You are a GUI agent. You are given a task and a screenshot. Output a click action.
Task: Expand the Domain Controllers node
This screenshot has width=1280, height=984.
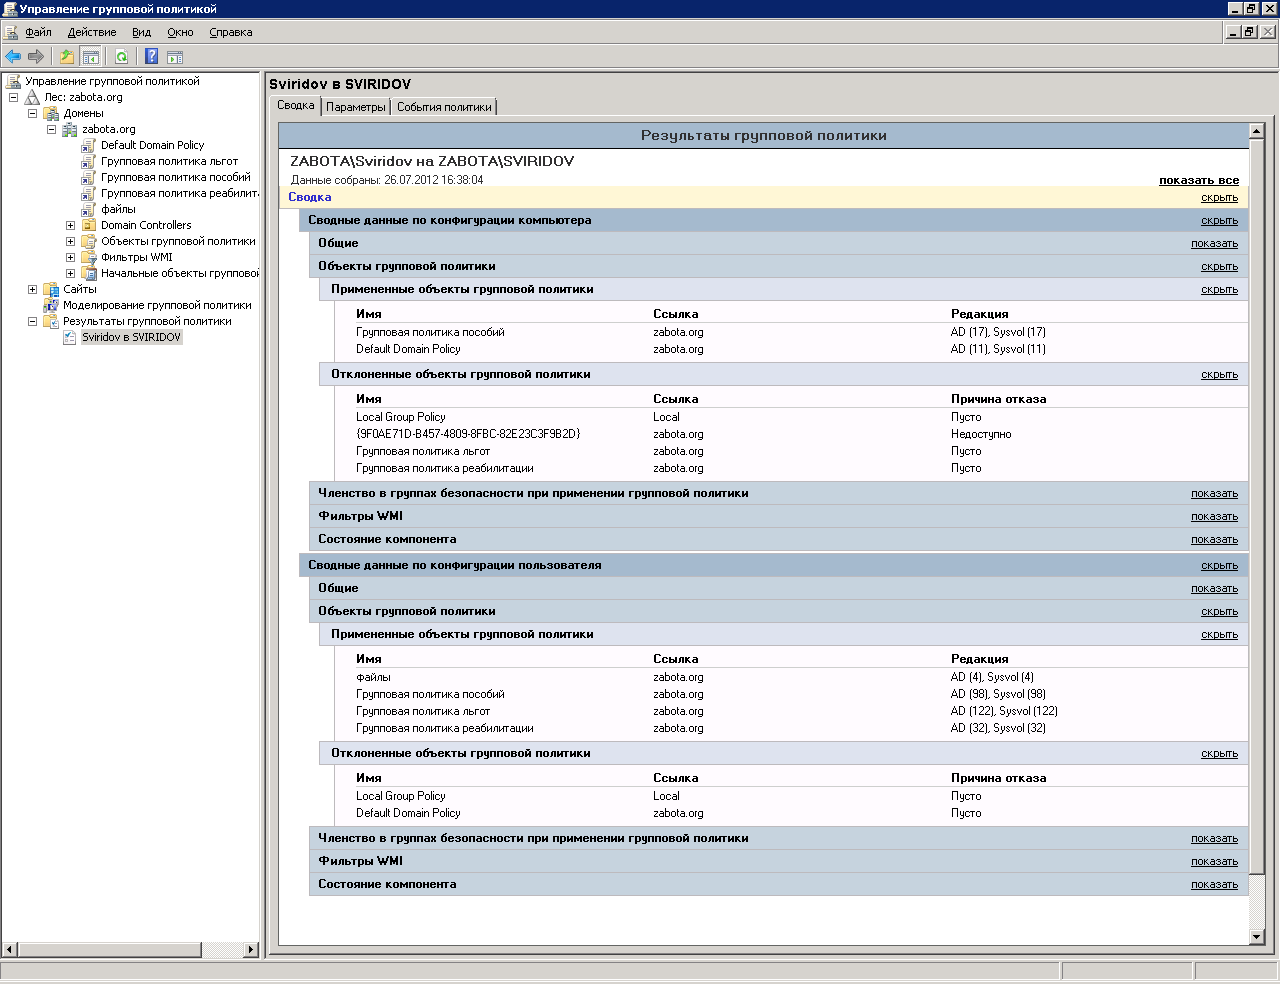(x=70, y=225)
